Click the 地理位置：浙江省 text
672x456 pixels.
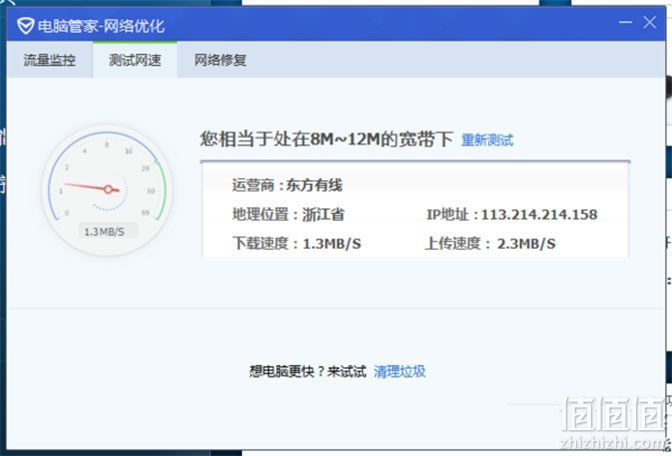tap(288, 214)
